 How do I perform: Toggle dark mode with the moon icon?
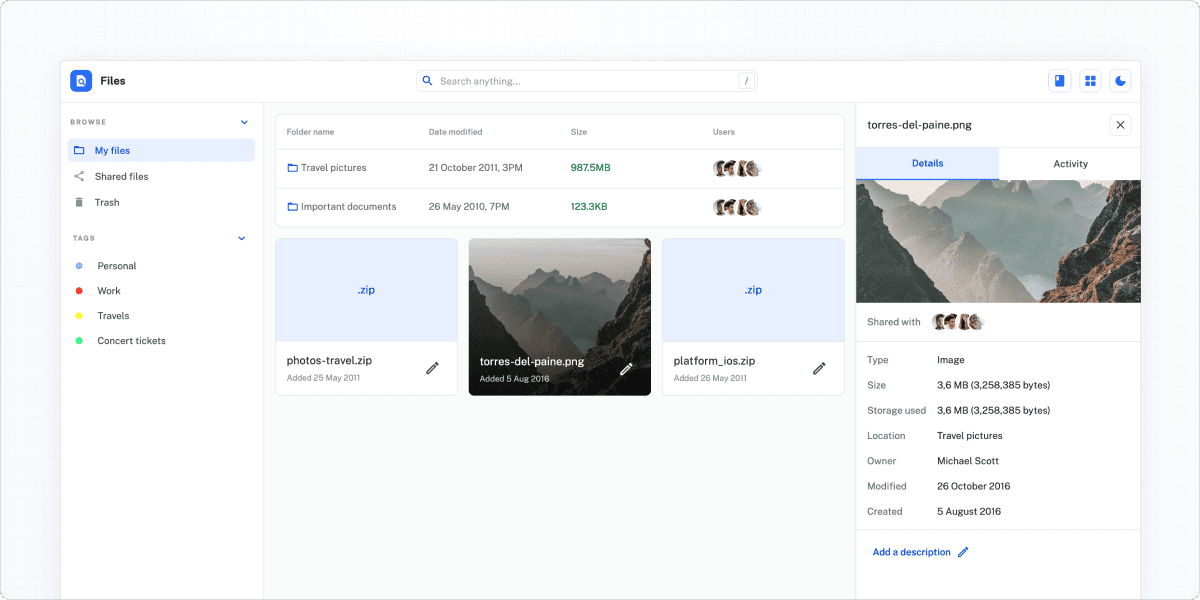1120,80
